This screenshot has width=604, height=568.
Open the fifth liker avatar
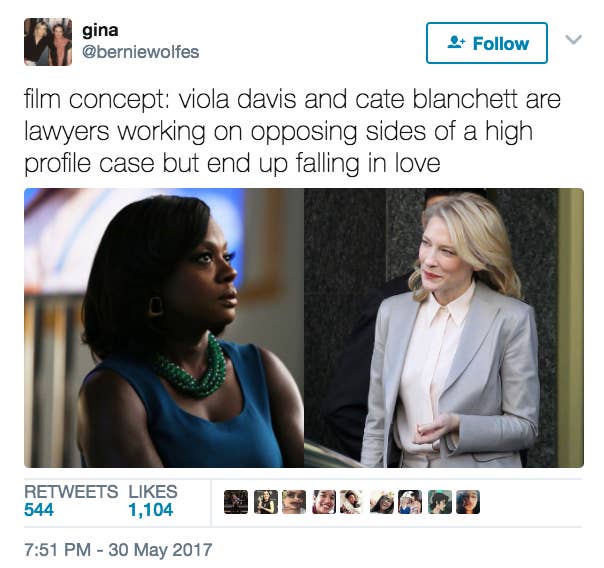click(352, 502)
